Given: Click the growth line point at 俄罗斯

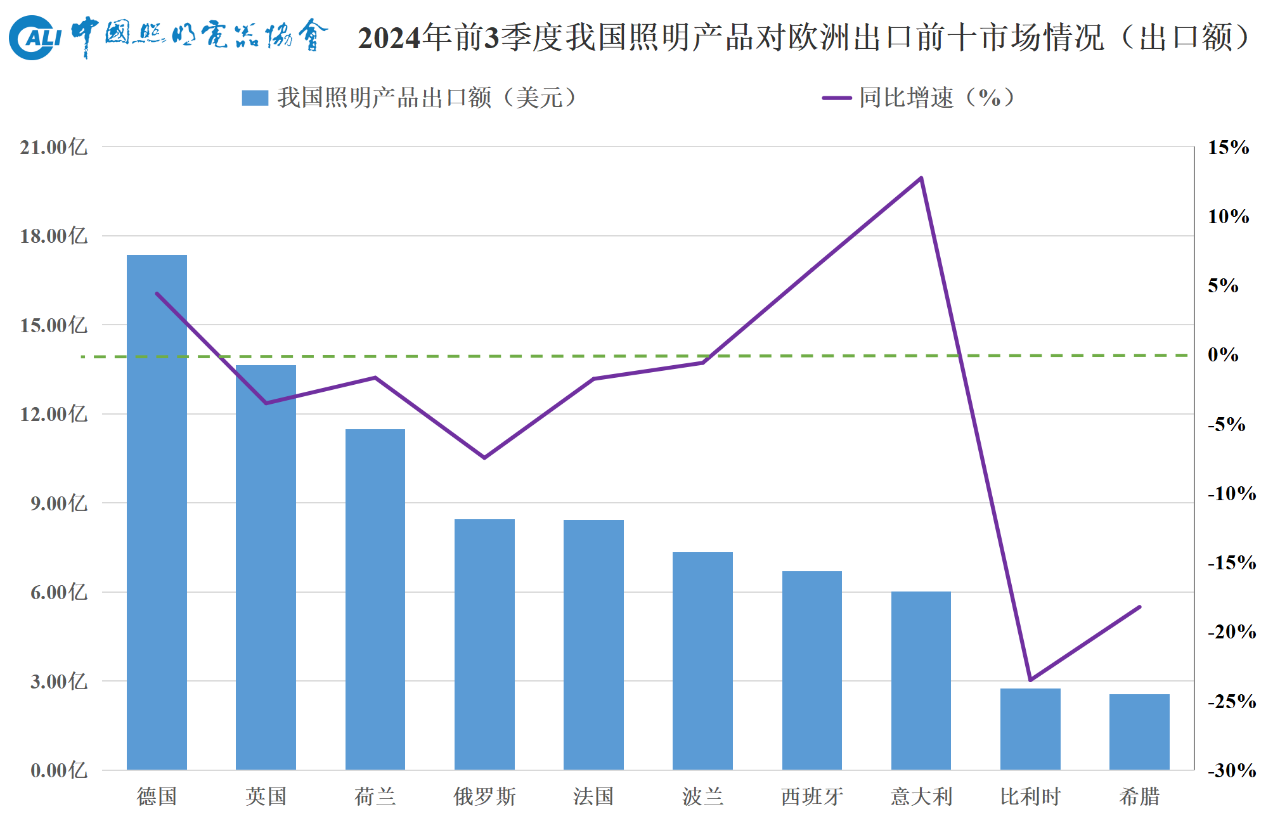Looking at the screenshot, I should pos(484,458).
